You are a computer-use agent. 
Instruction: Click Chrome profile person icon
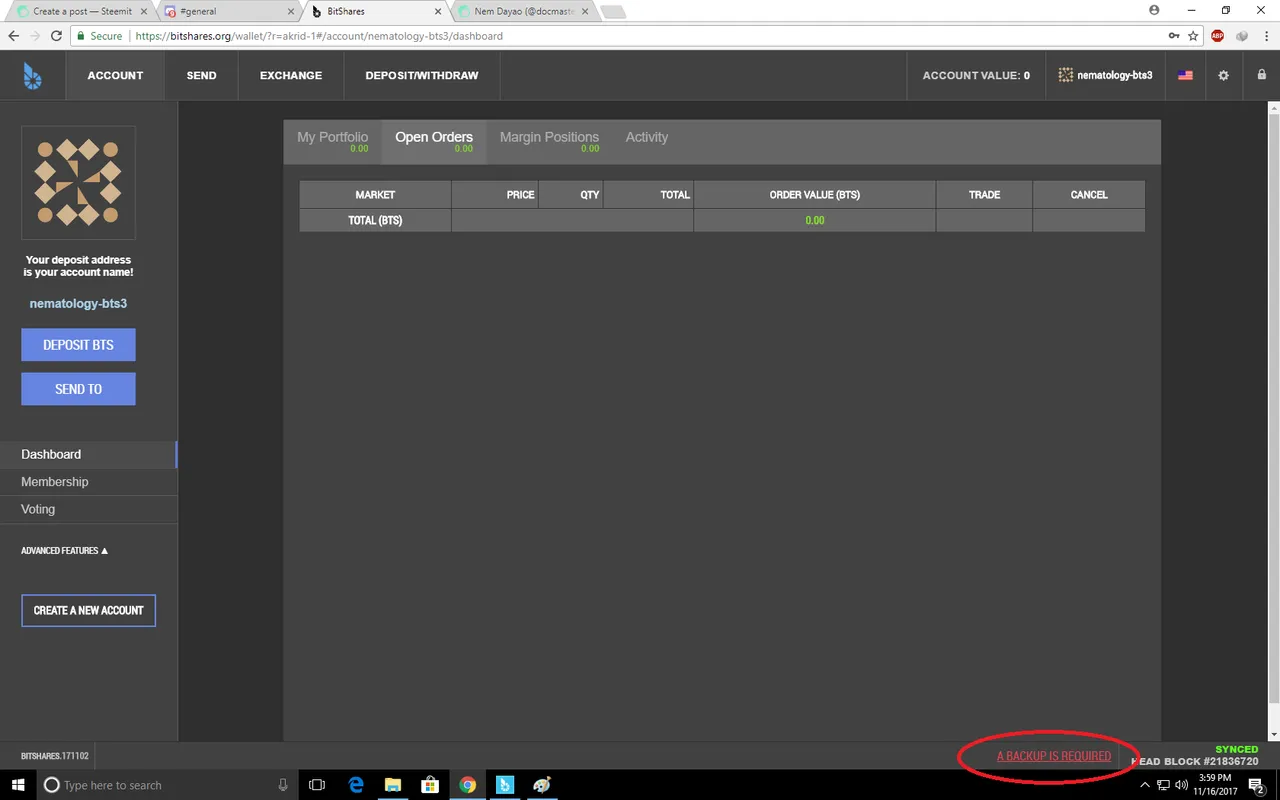click(1155, 10)
